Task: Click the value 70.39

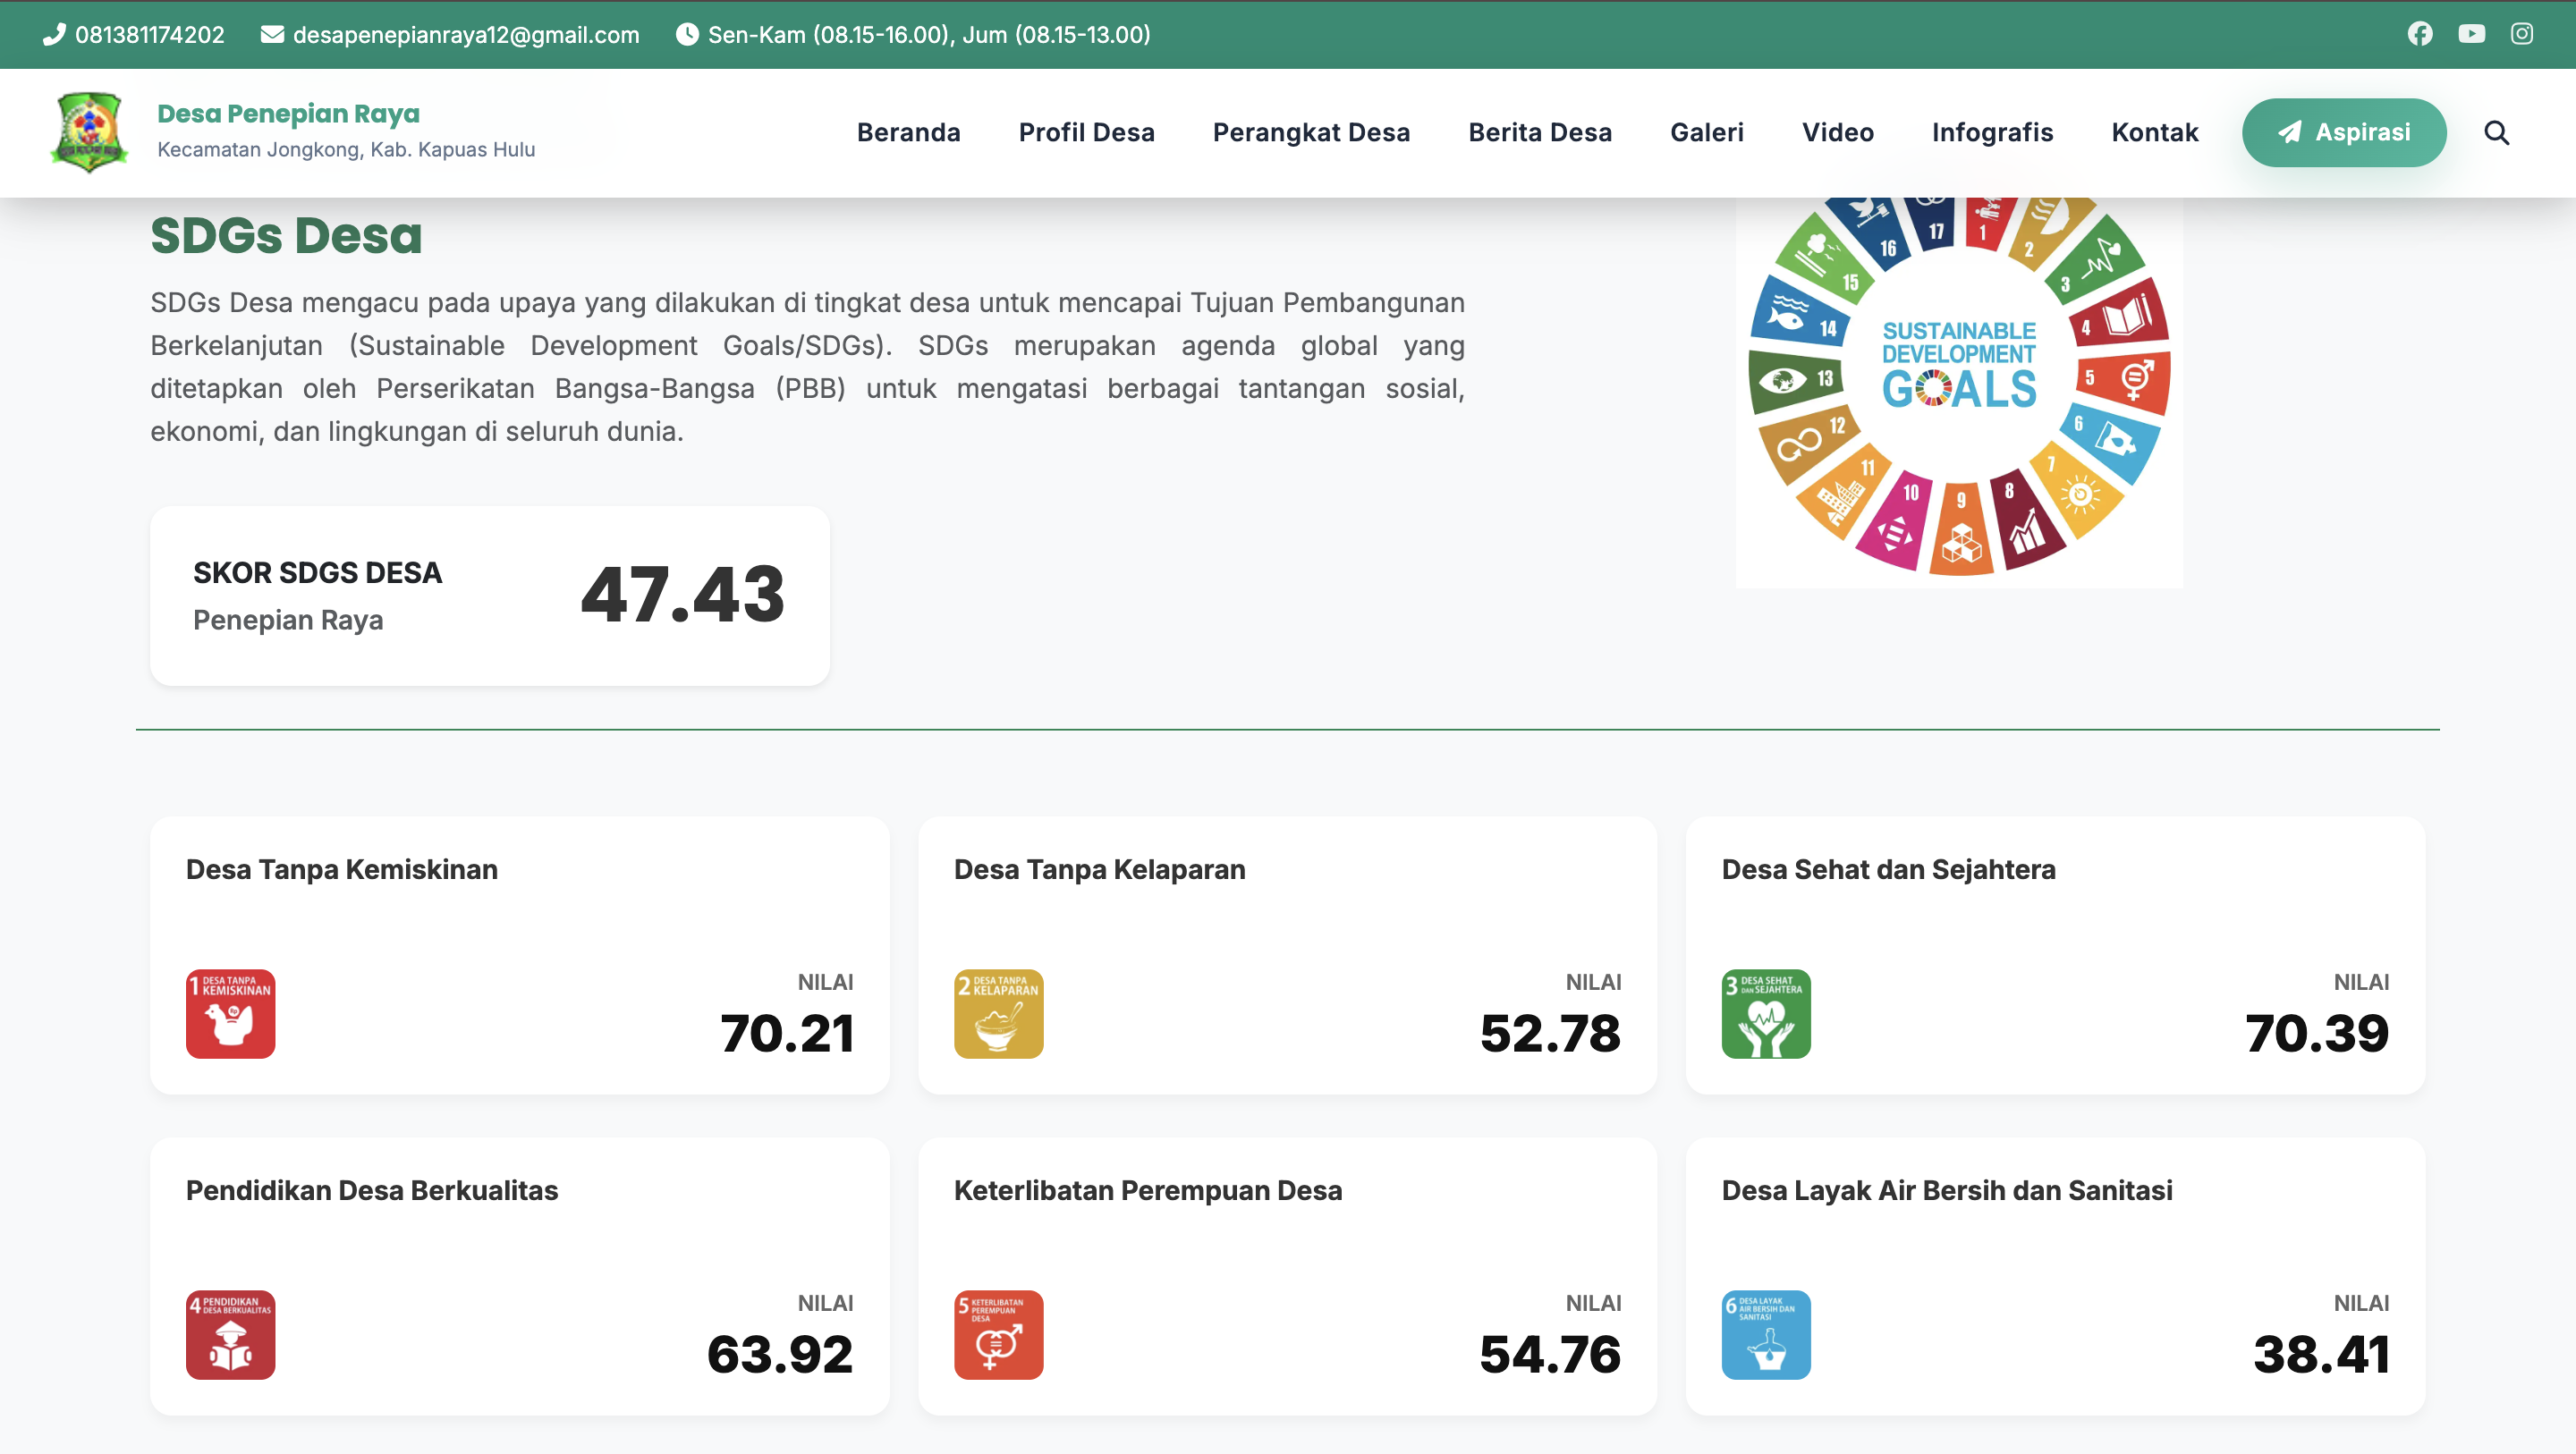Action: 2317,1033
